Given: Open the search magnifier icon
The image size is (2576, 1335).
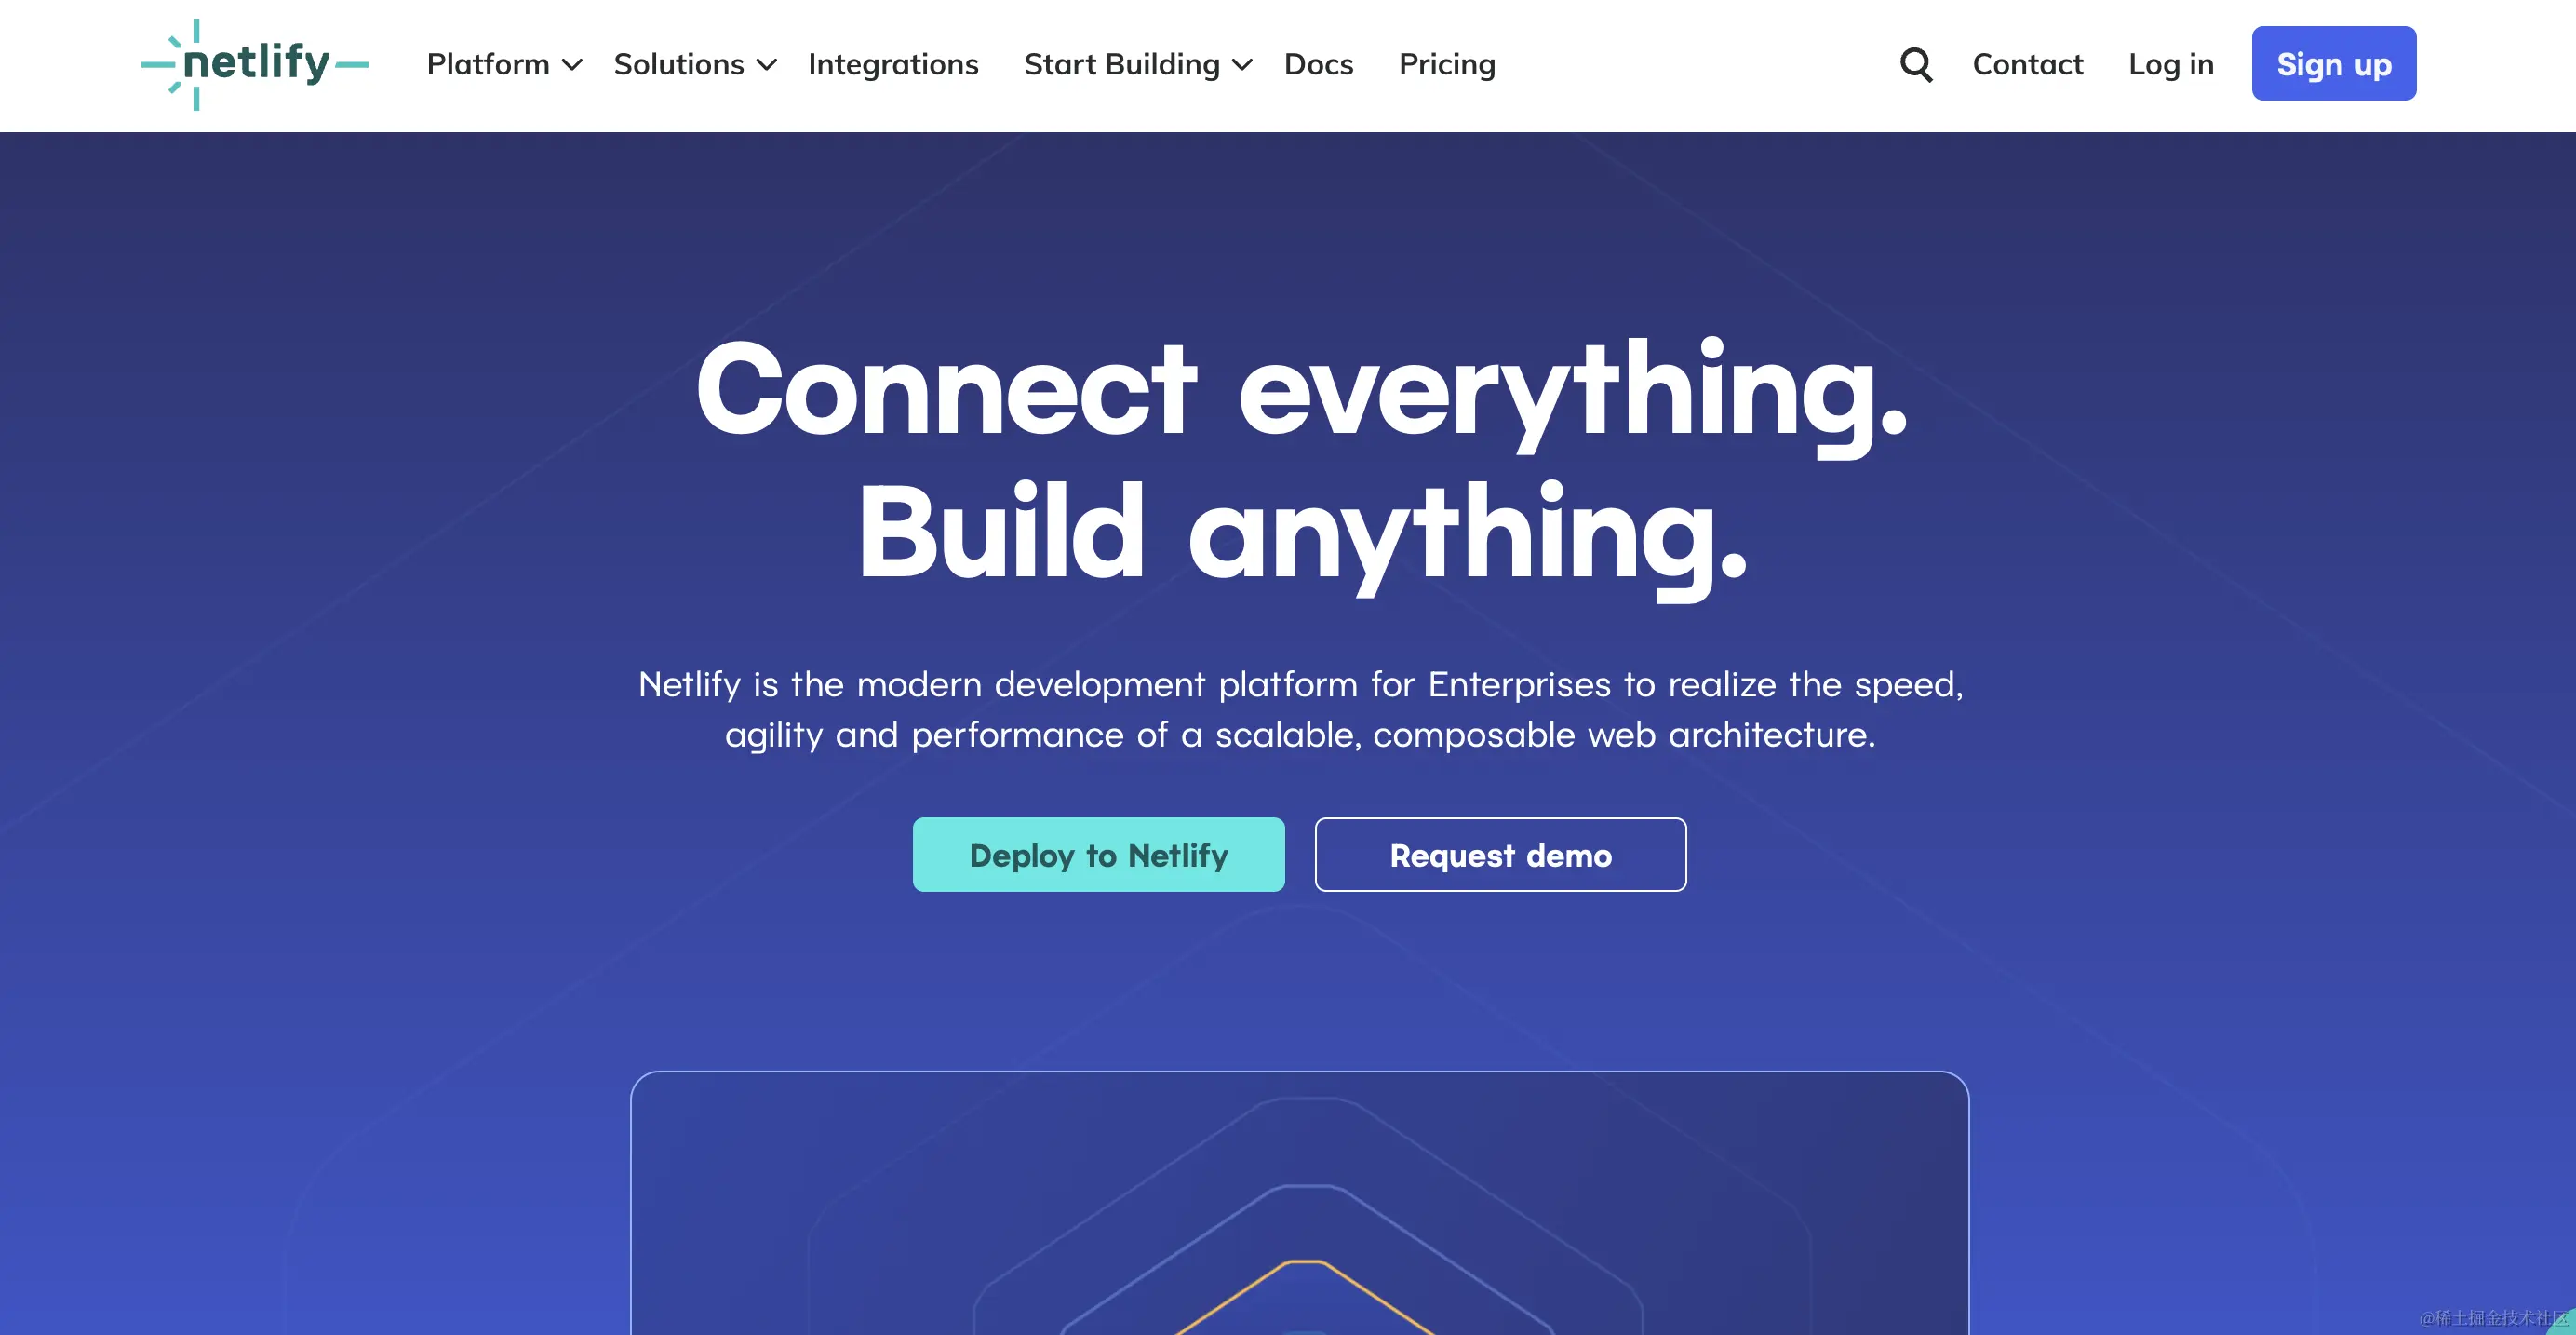Looking at the screenshot, I should click(1915, 65).
